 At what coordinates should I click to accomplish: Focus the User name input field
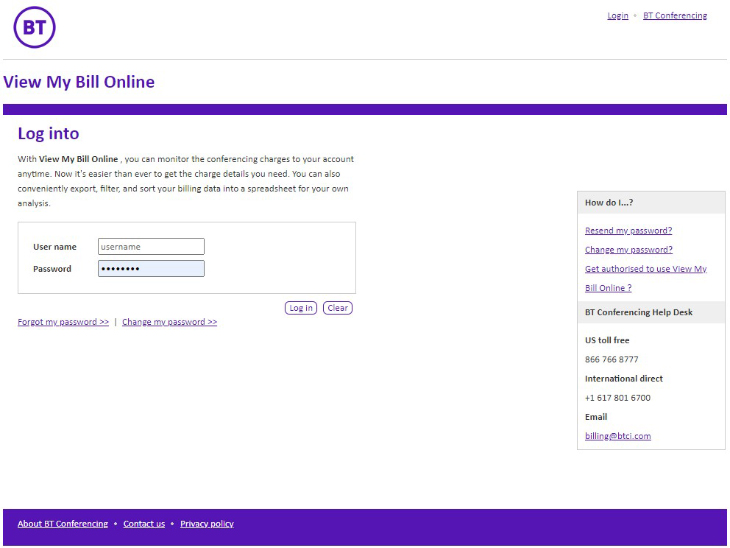pos(151,246)
